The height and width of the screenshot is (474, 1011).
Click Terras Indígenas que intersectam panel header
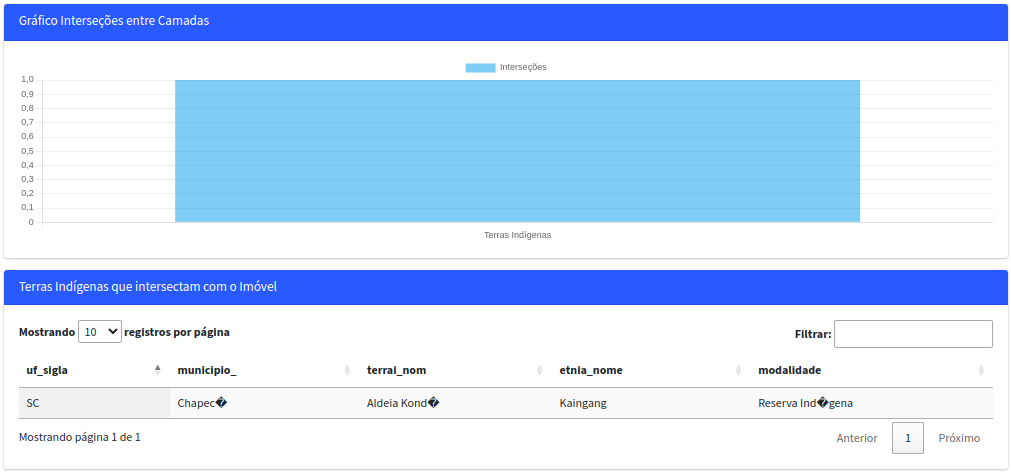[x=148, y=287]
